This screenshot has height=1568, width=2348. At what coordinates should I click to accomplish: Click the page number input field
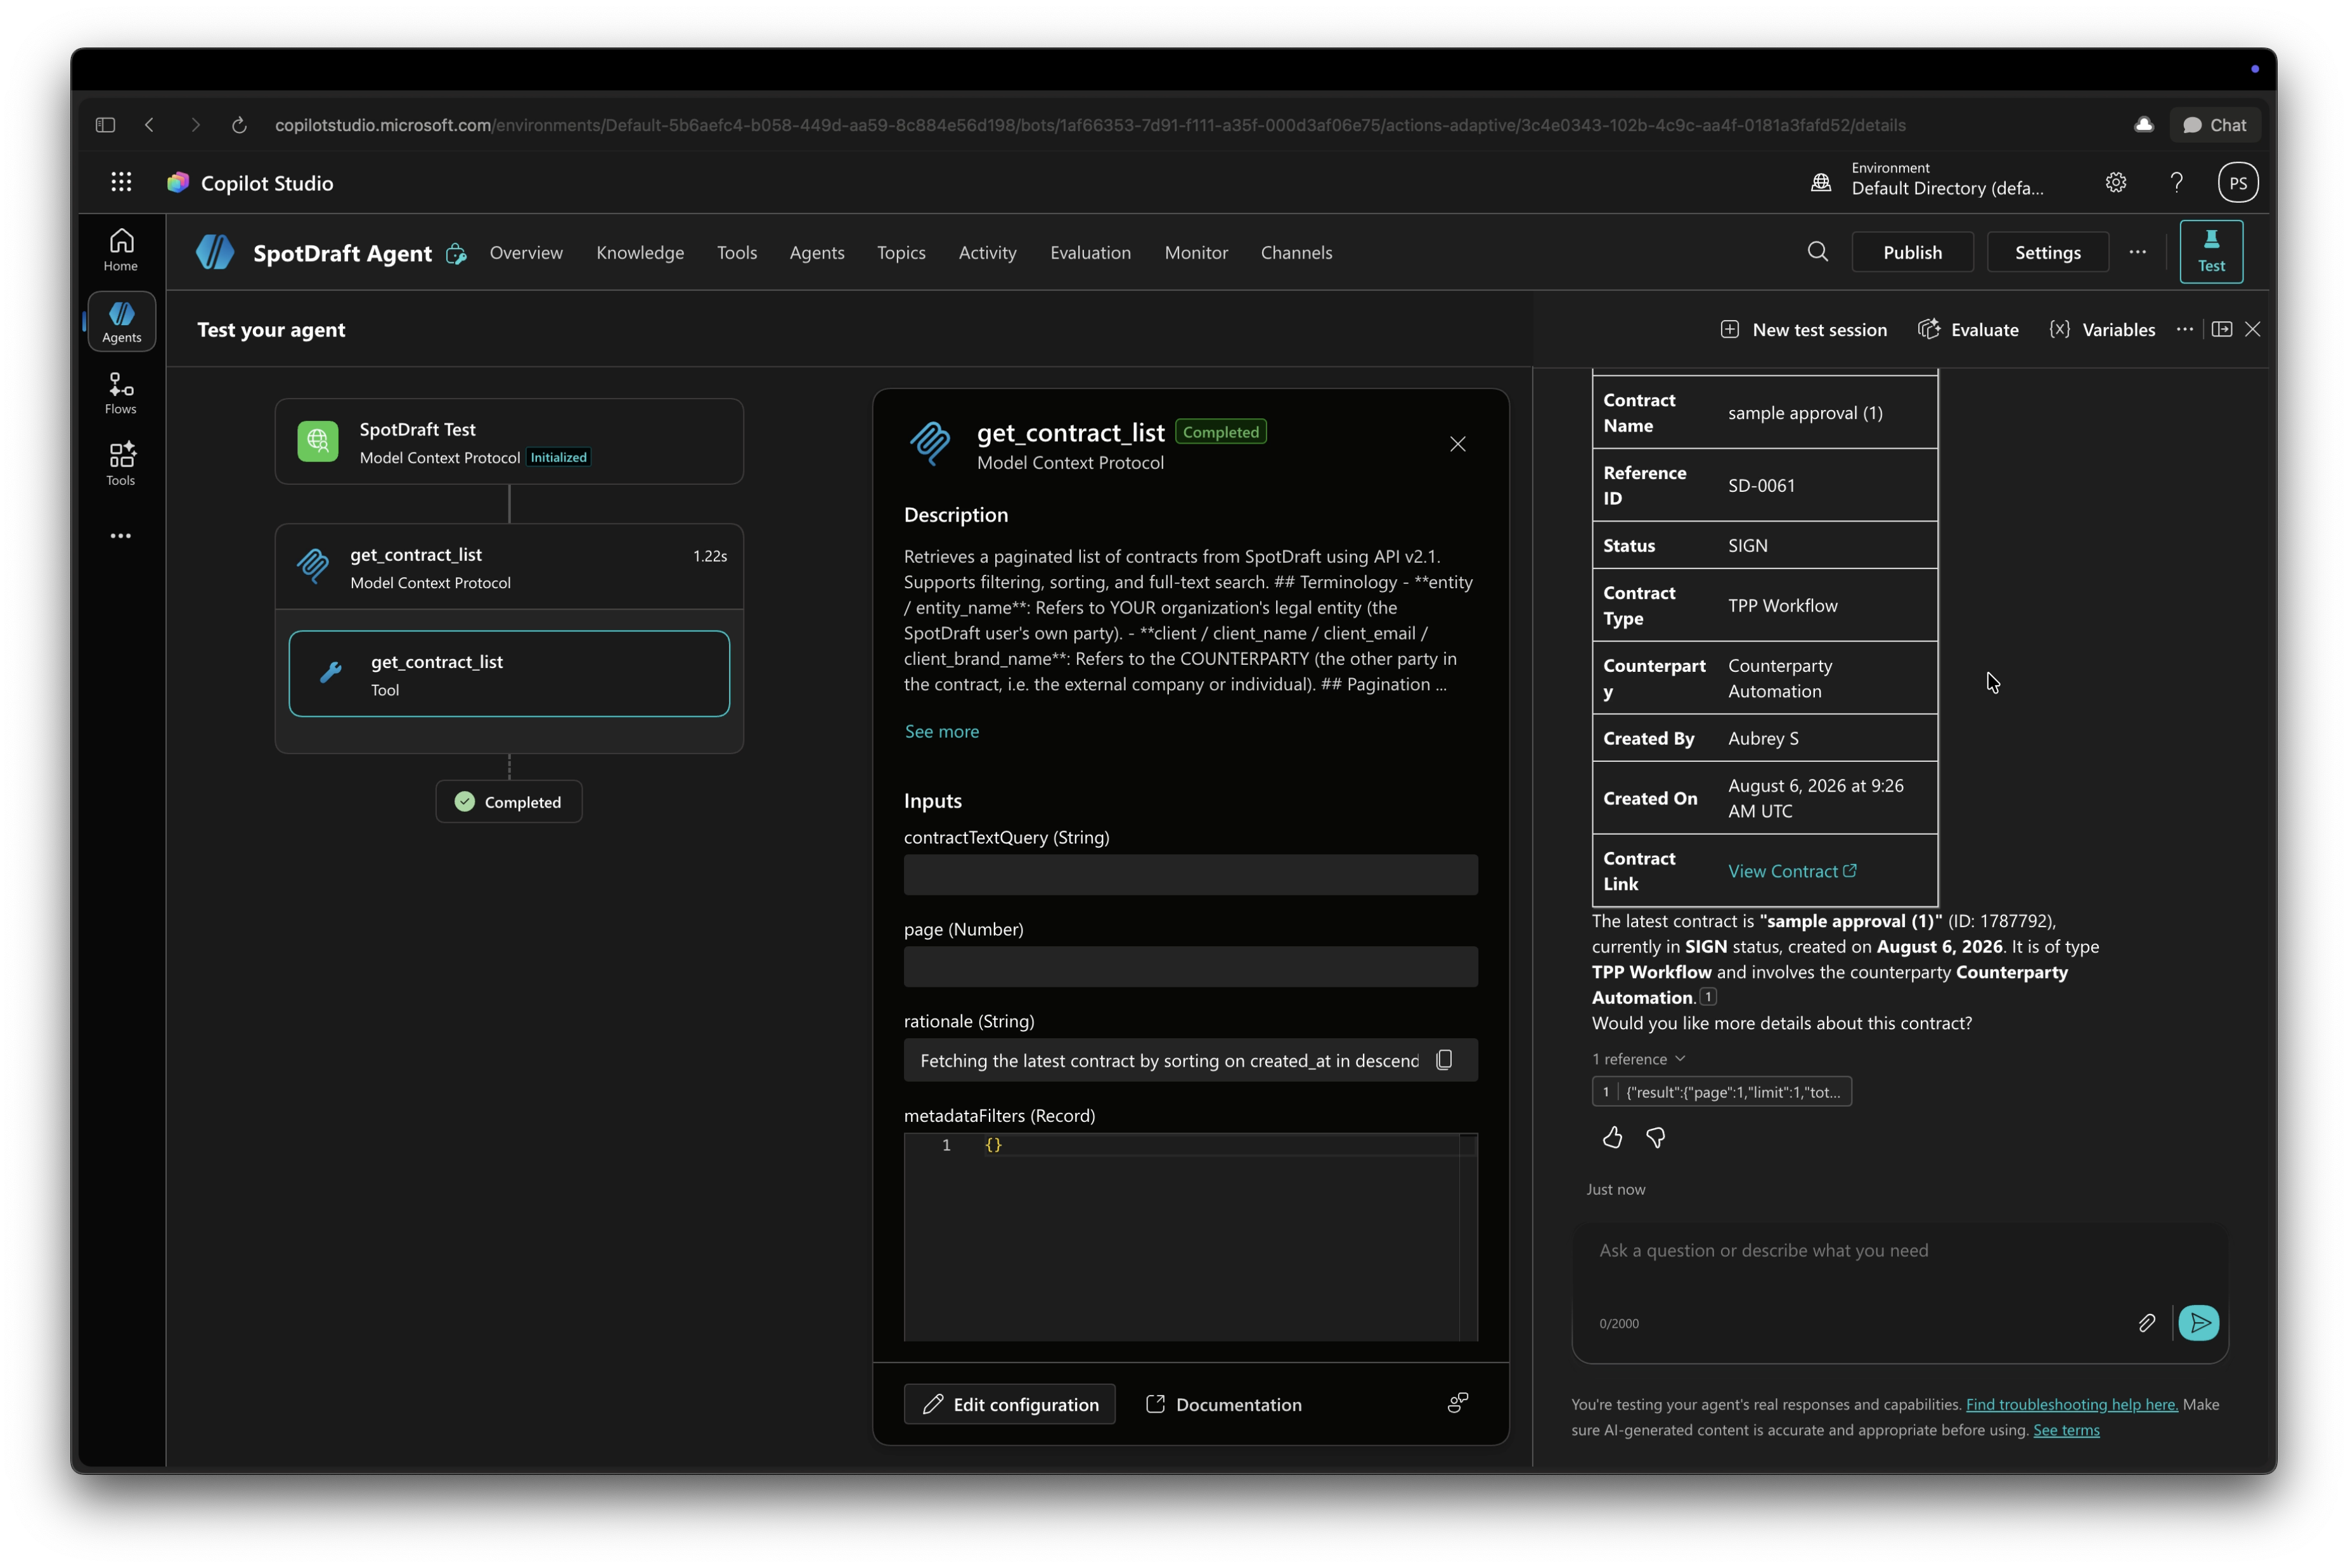pos(1190,967)
